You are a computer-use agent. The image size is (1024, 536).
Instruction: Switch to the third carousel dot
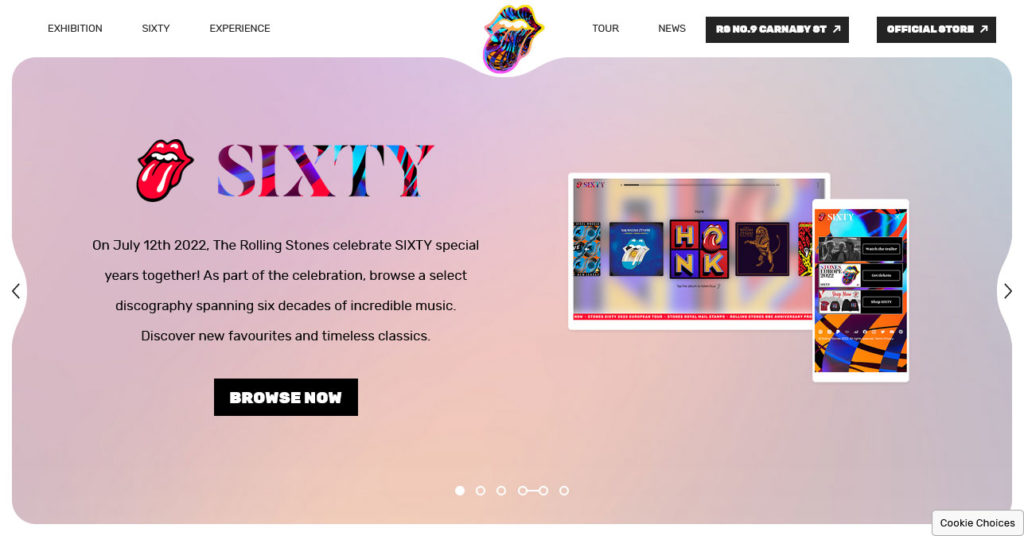point(501,490)
